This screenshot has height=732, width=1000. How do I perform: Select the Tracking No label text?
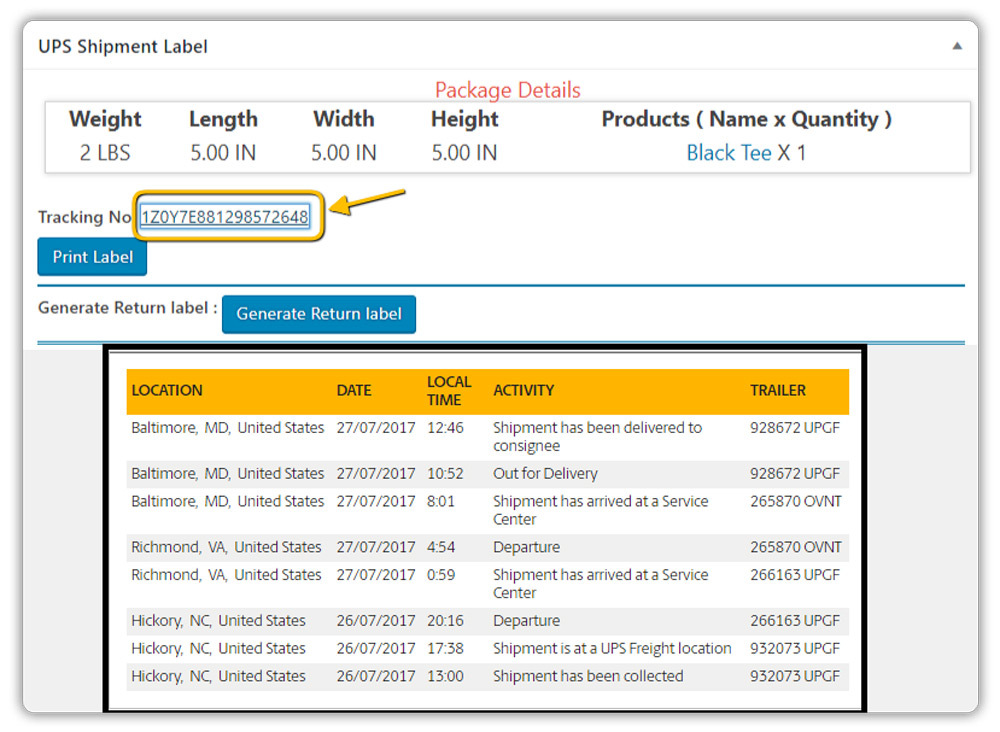(x=85, y=217)
